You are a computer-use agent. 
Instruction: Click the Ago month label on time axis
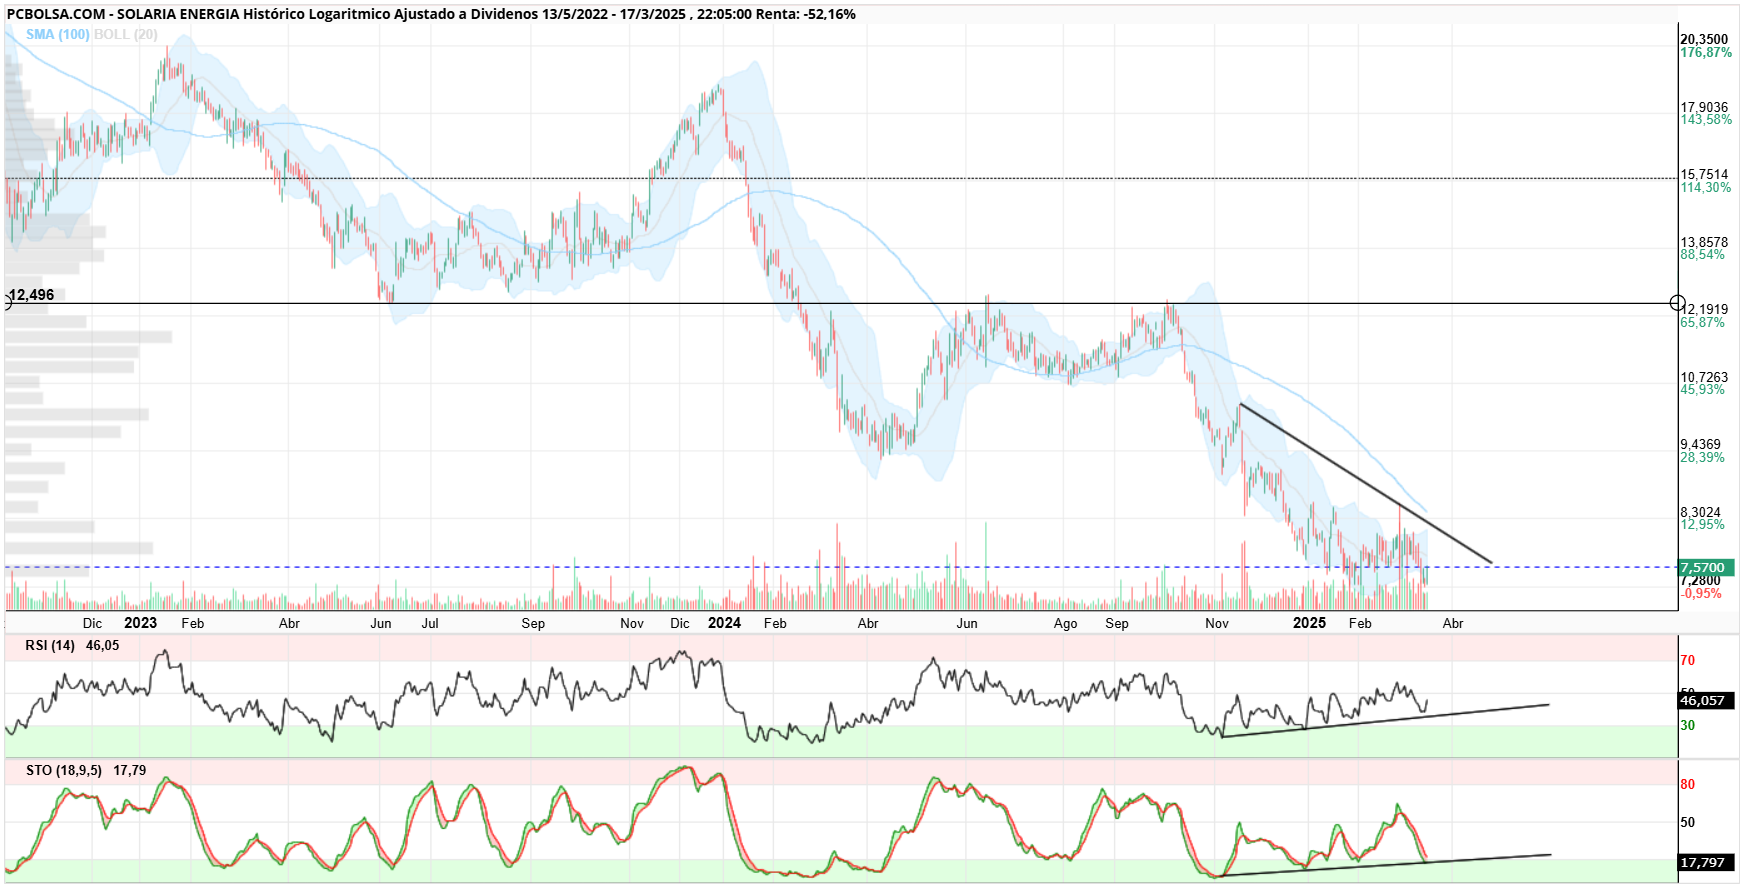[1066, 623]
